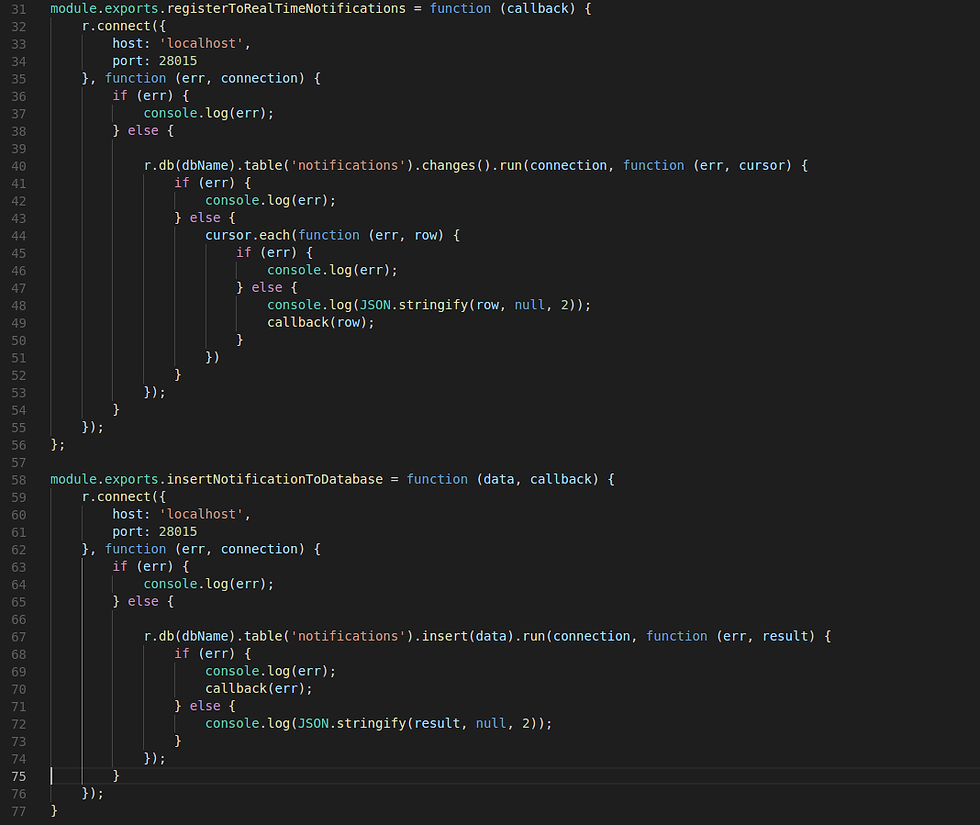Click 'localhost' string on line 60
This screenshot has height=825, width=980.
(x=201, y=514)
